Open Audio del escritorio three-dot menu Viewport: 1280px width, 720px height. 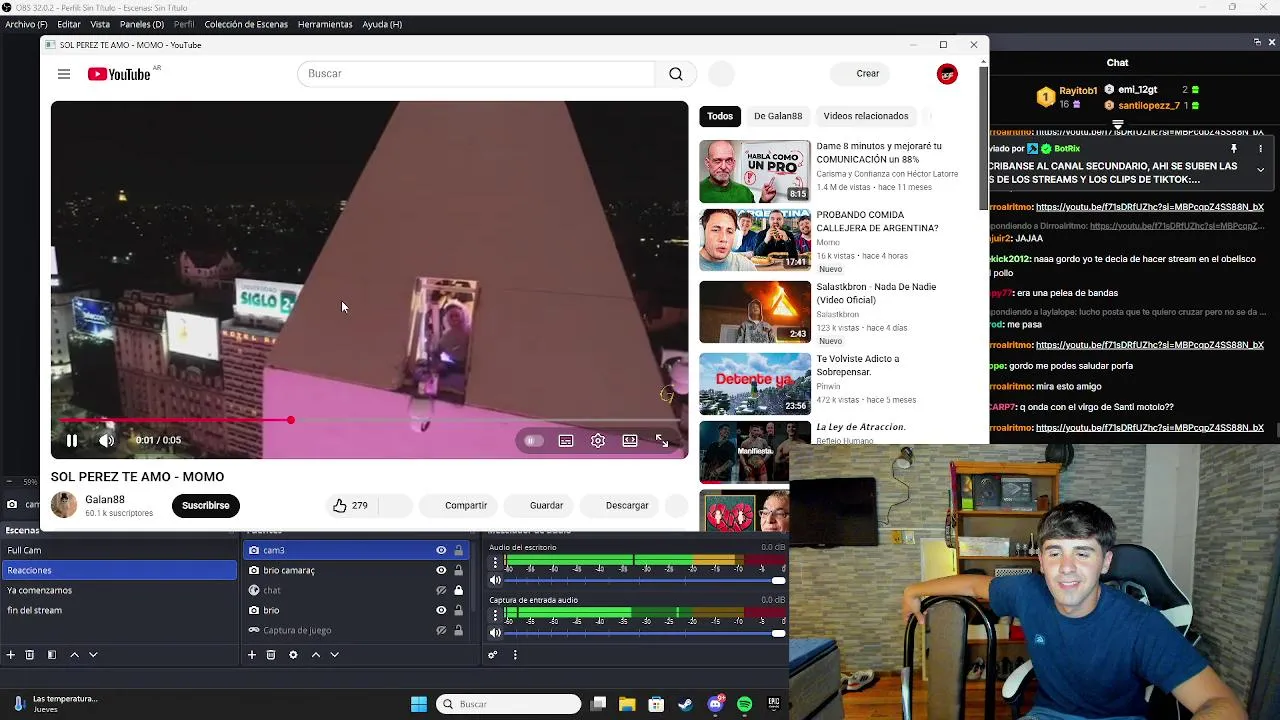tap(495, 563)
